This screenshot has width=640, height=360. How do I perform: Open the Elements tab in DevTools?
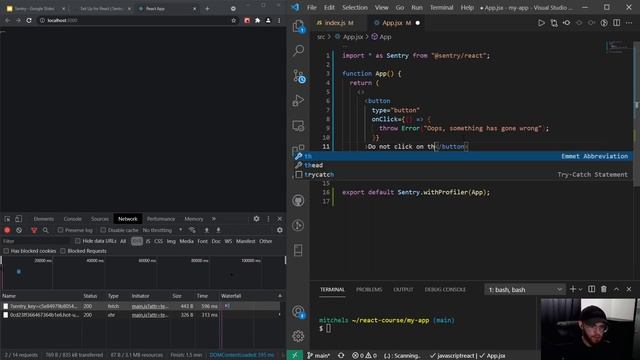[x=44, y=219]
